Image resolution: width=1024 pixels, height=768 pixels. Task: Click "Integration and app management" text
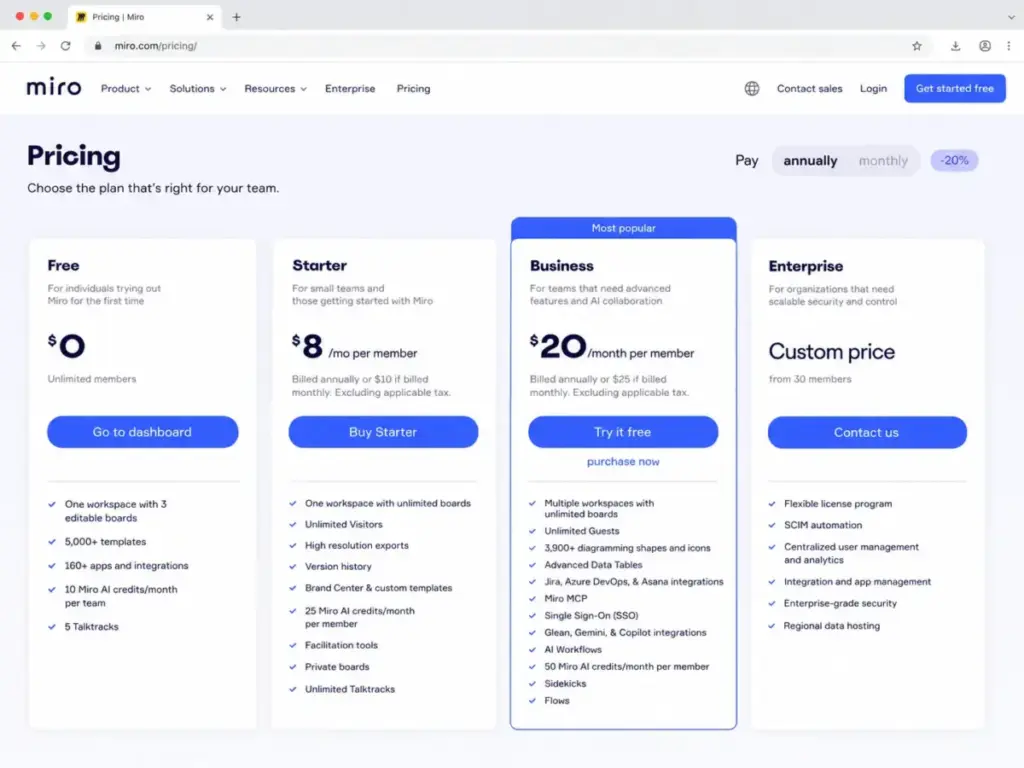pos(857,582)
